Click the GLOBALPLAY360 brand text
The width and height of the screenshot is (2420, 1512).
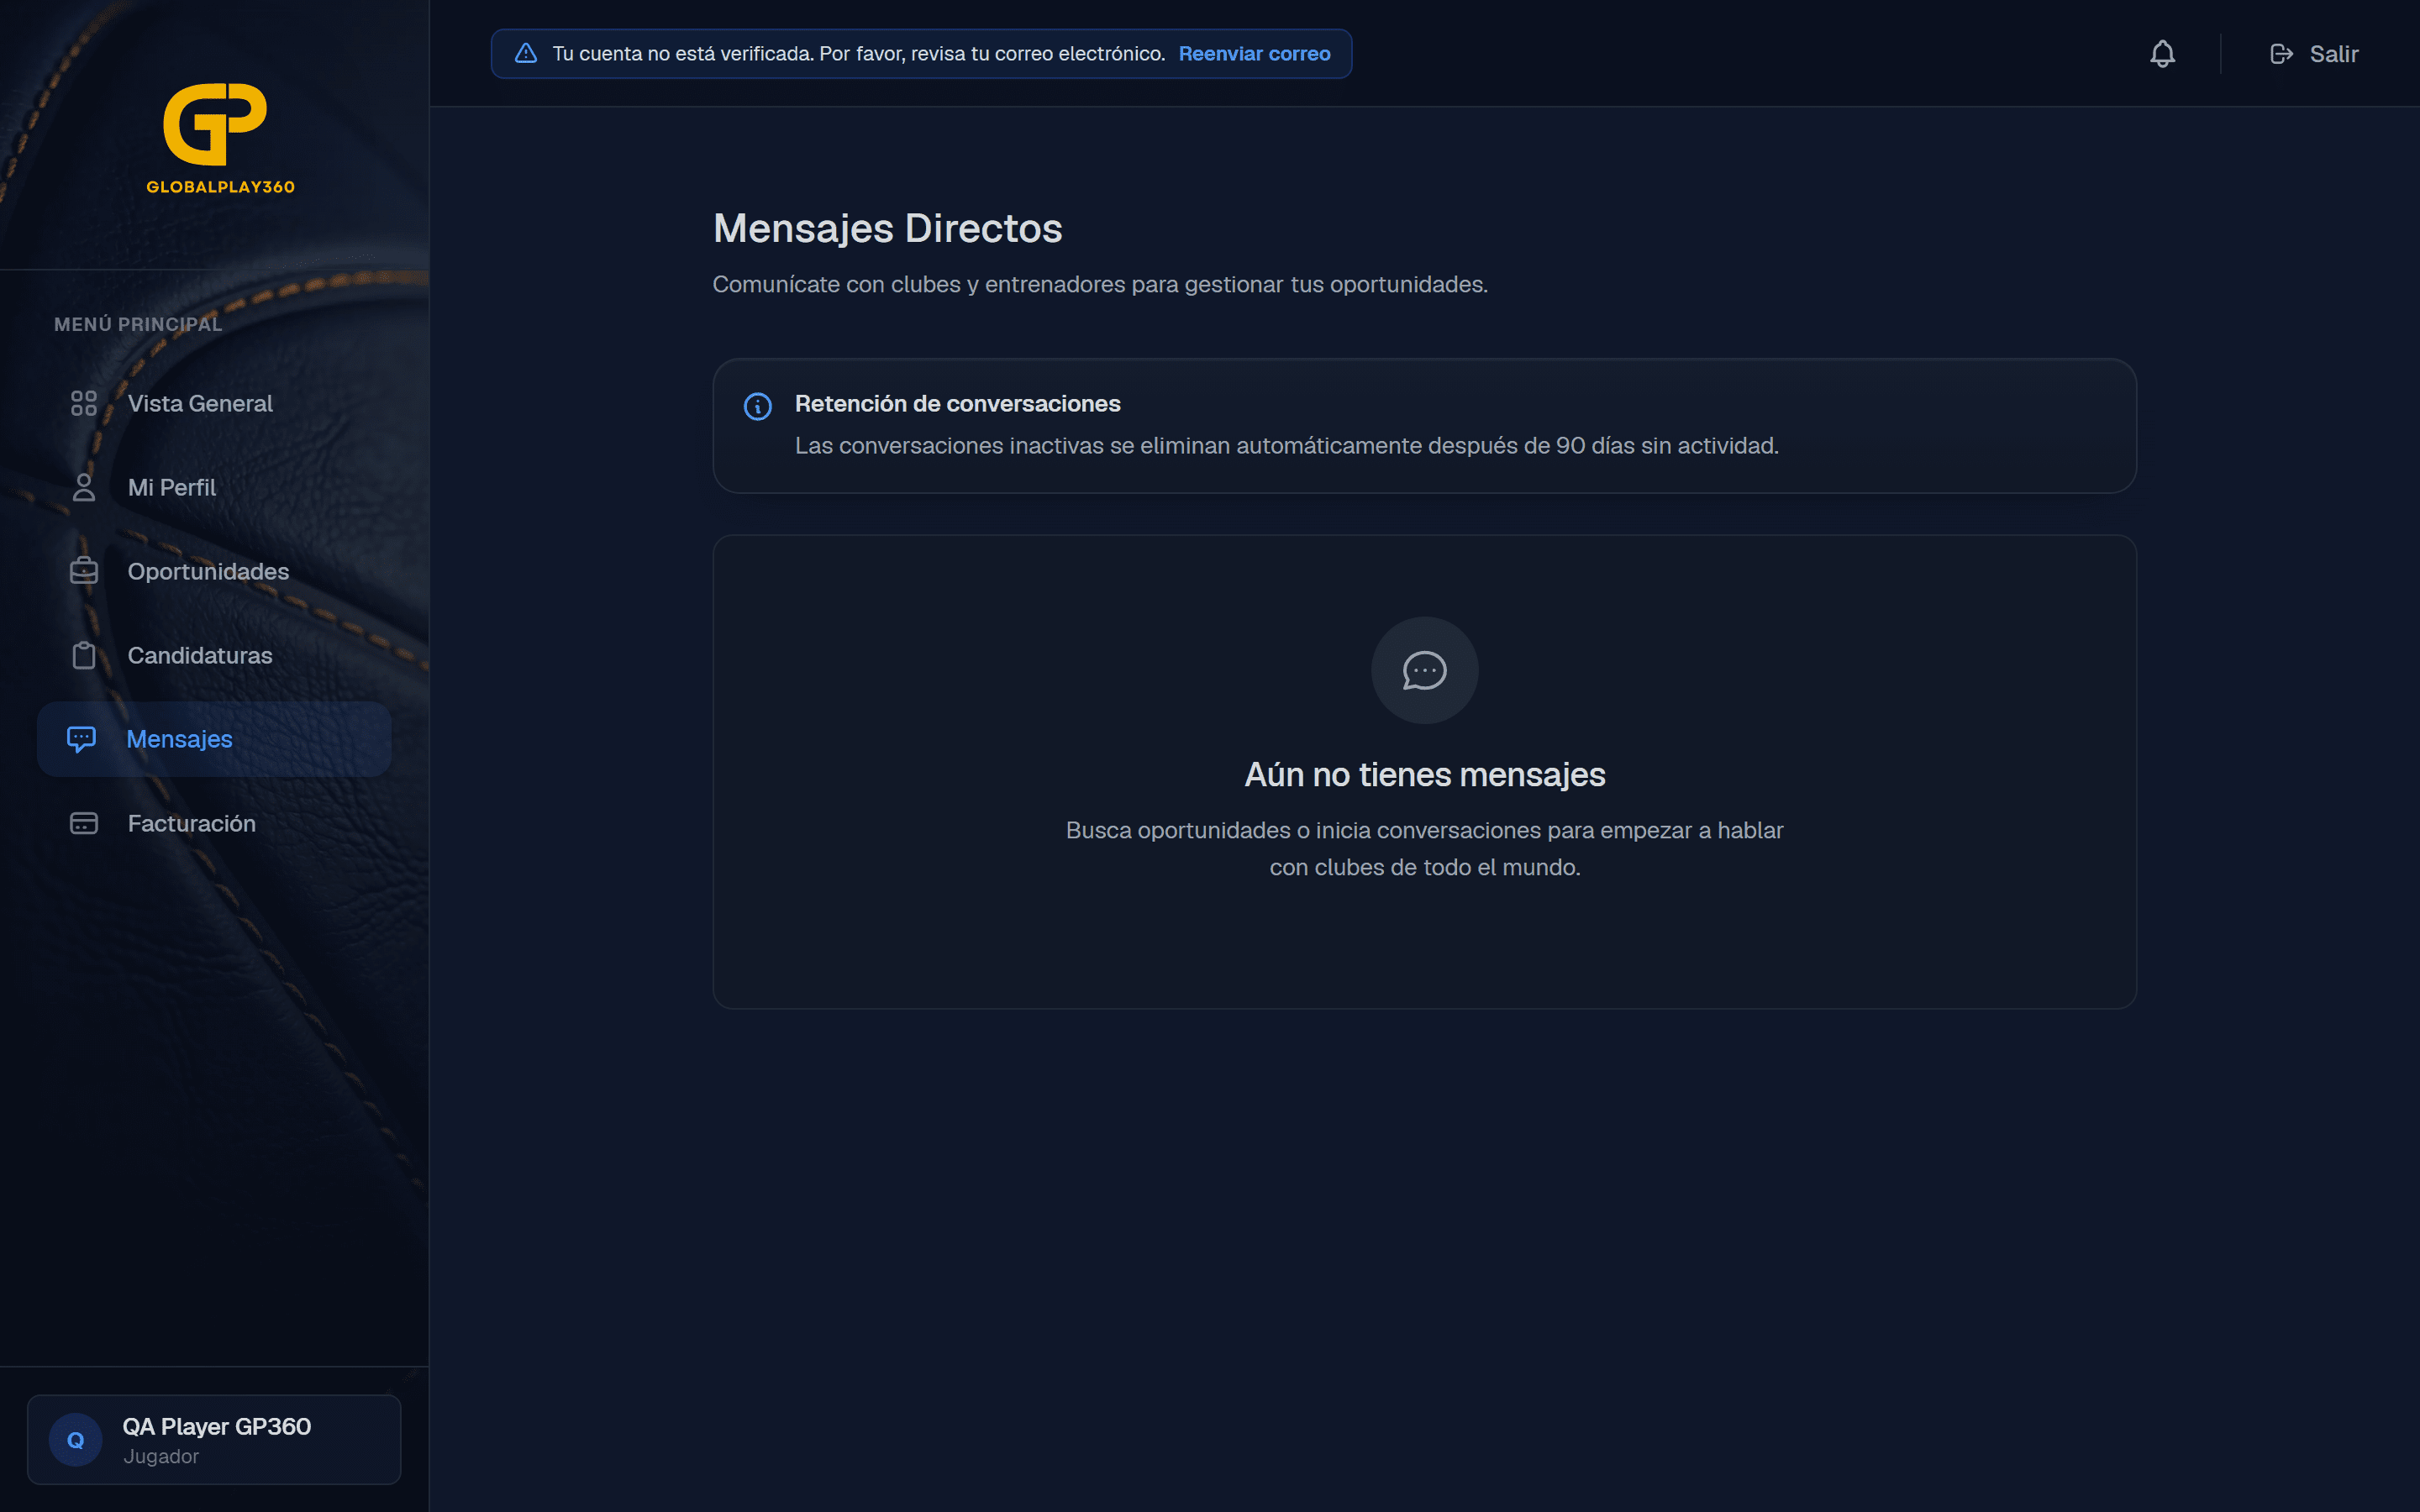point(220,187)
